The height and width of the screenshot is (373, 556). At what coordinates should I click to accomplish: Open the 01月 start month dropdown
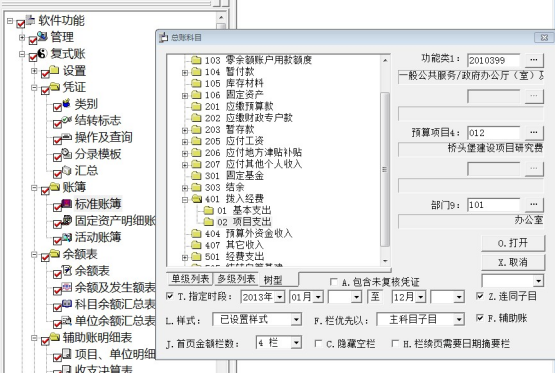click(x=318, y=296)
